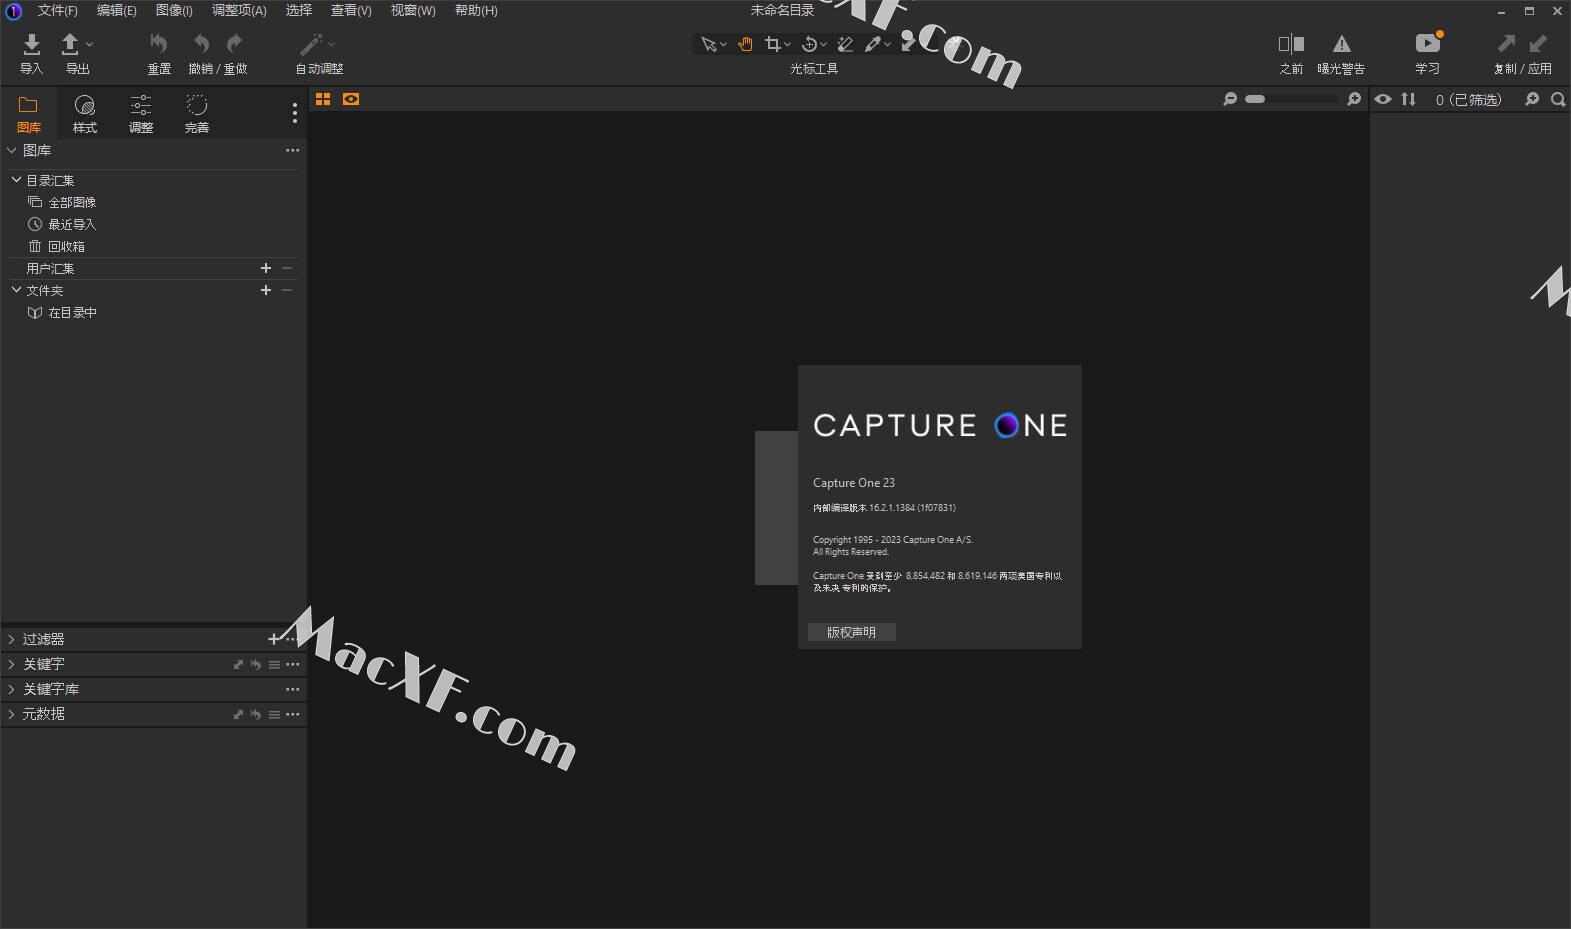The image size is (1571, 929).
Task: Select the orange hand pan tool
Action: point(745,44)
